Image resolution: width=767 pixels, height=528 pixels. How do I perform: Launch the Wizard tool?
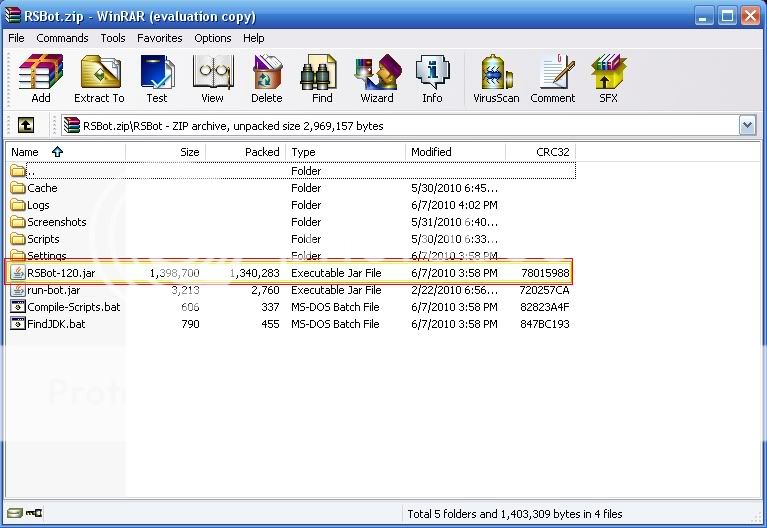click(377, 78)
